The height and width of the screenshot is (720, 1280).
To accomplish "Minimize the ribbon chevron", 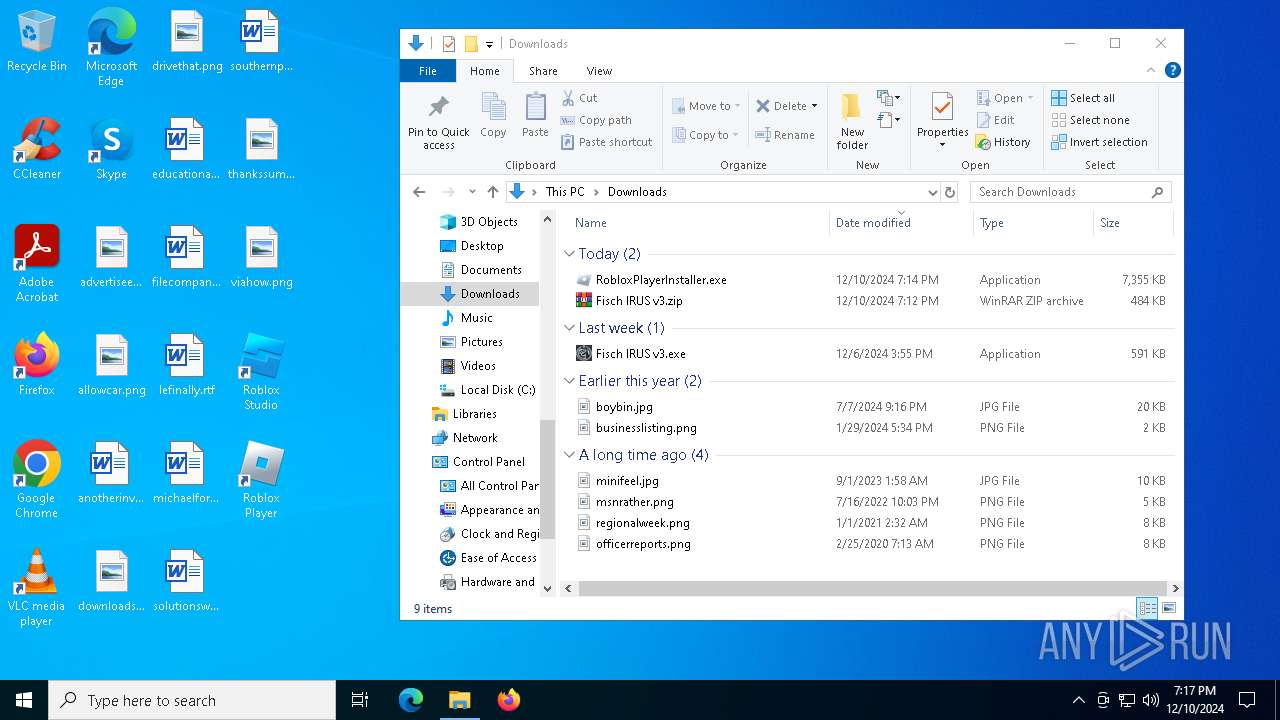I will [x=1150, y=70].
